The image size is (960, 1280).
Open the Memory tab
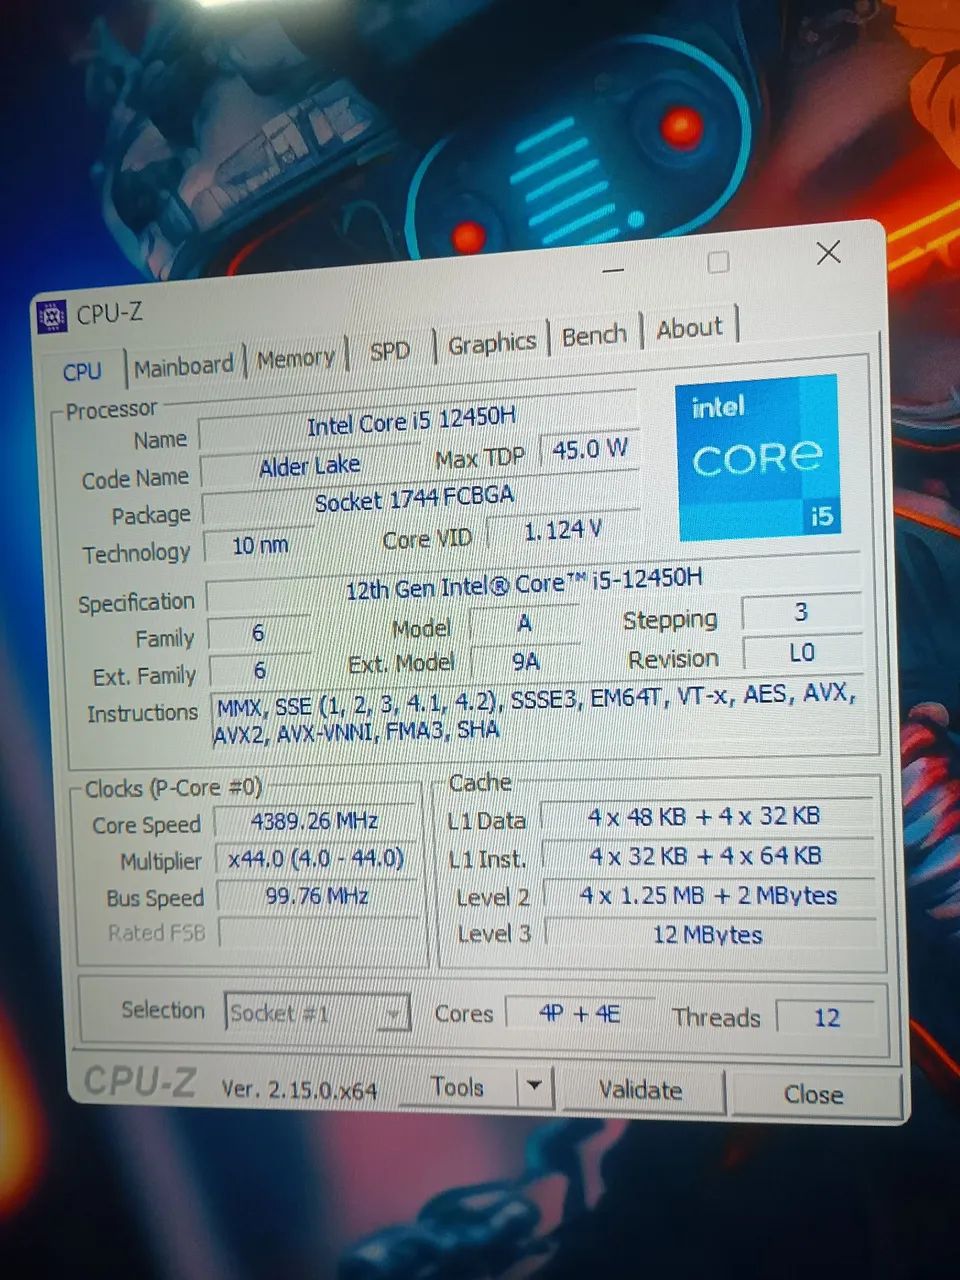(296, 358)
